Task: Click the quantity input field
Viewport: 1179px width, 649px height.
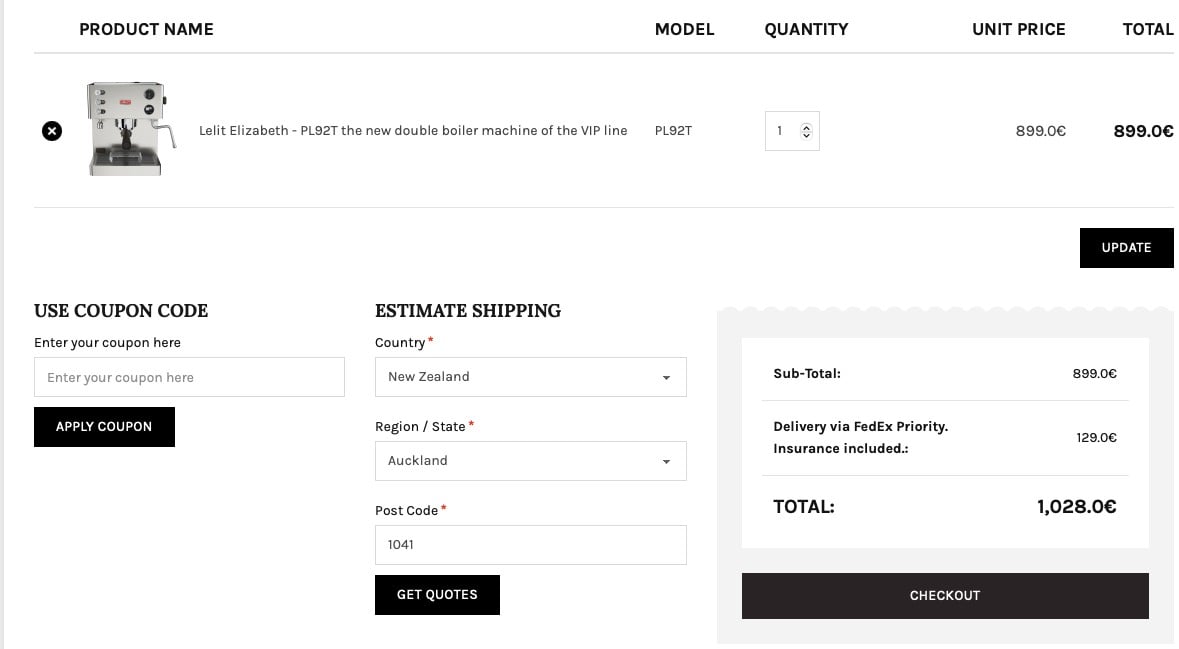Action: tap(792, 131)
